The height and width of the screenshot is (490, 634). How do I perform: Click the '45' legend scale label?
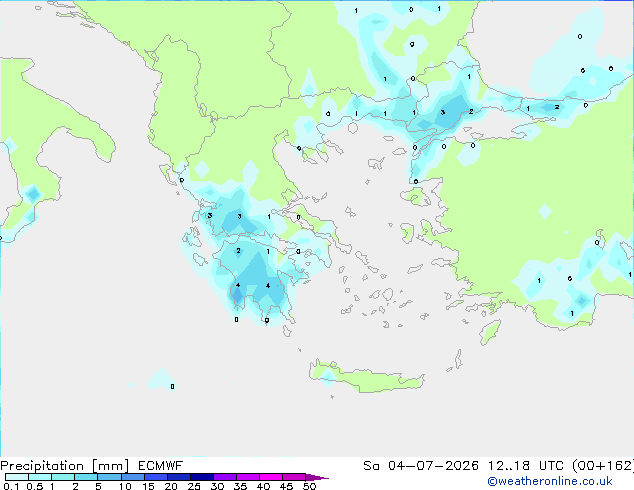(286, 486)
